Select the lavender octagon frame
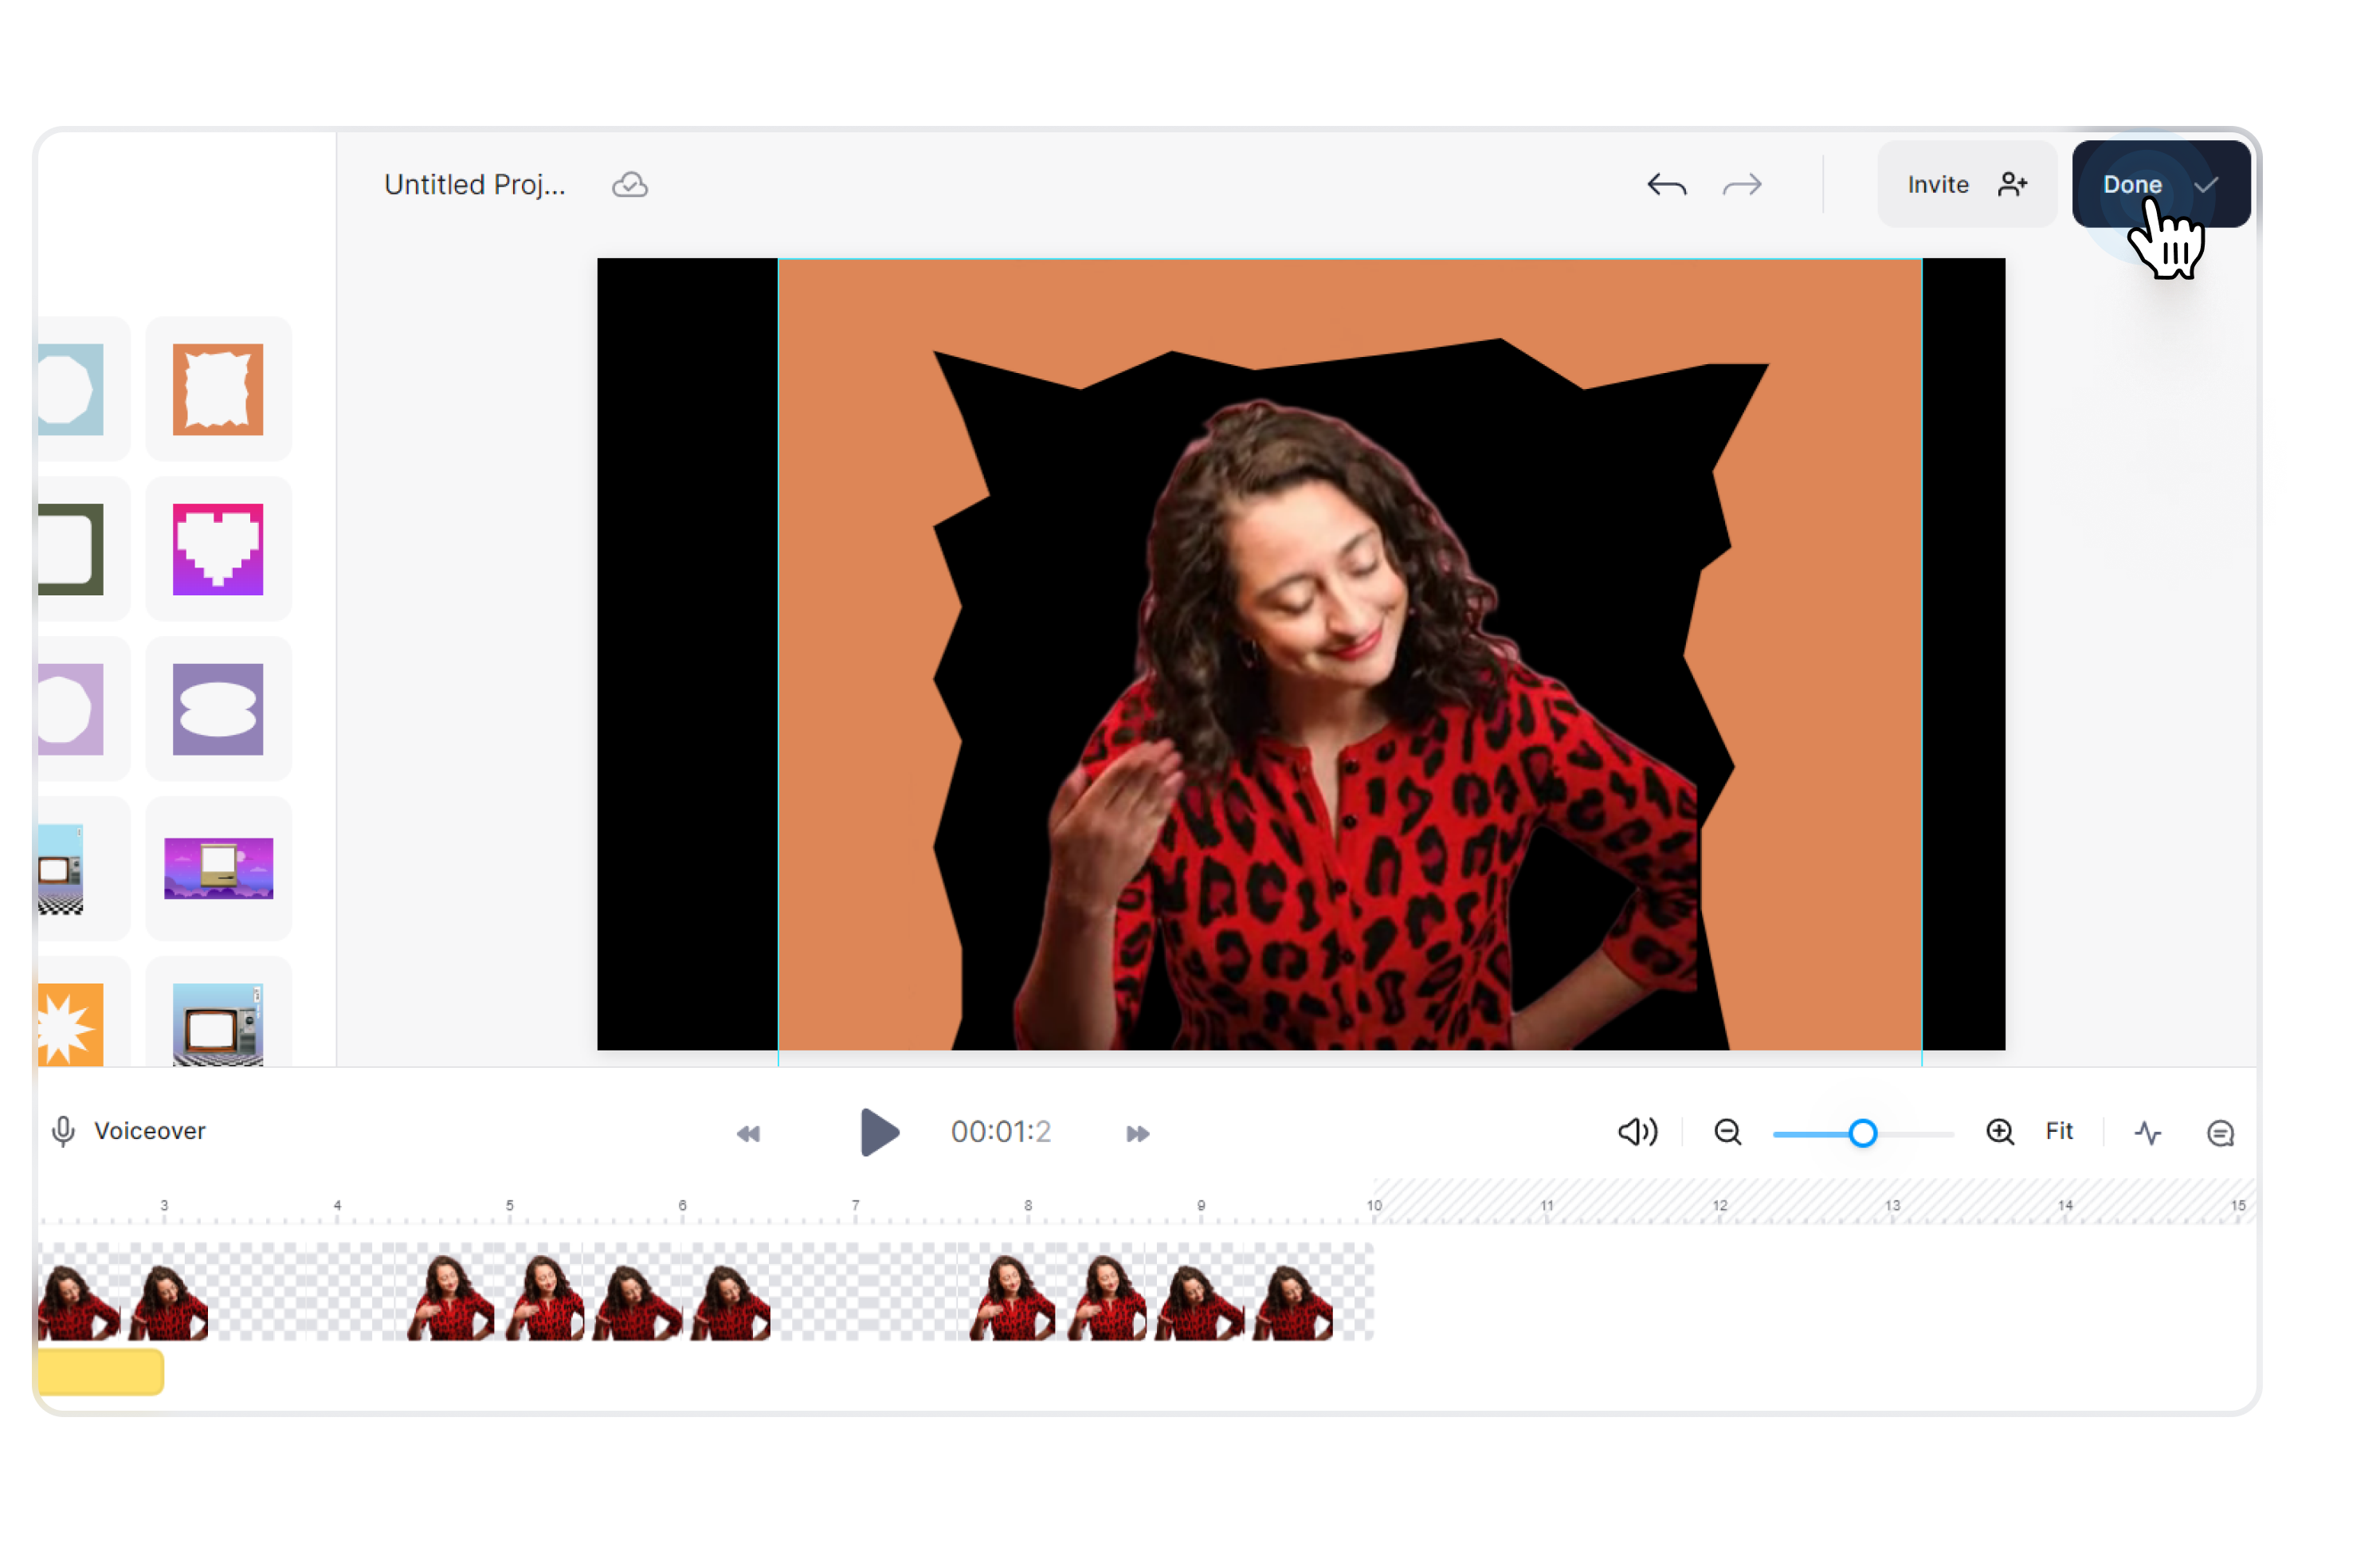Viewport: 2380px width, 1543px height. (x=70, y=709)
